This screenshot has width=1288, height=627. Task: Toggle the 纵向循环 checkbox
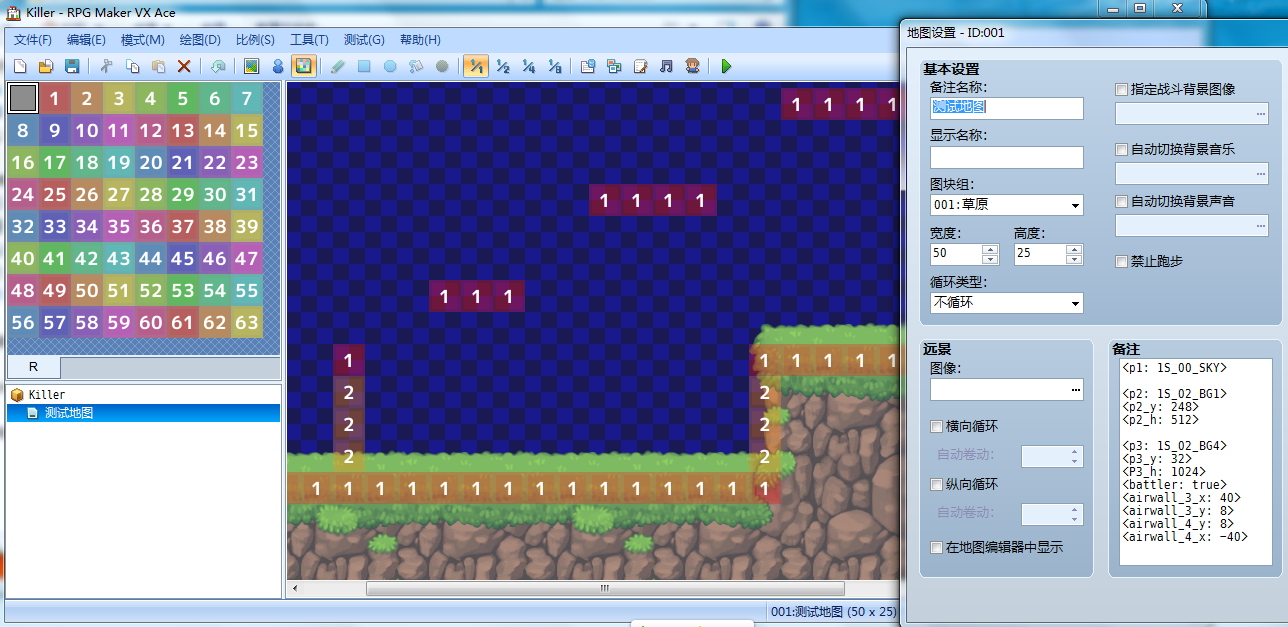[x=937, y=484]
